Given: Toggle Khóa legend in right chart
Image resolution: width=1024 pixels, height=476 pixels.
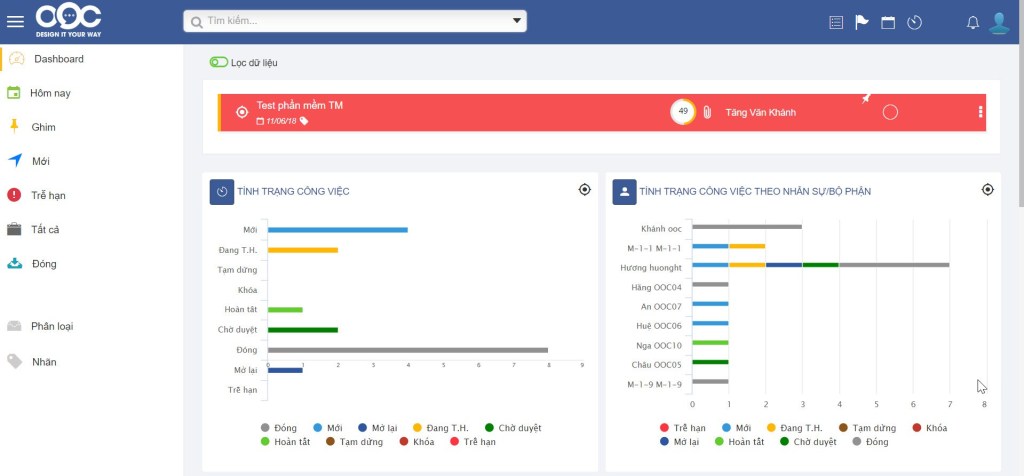Looking at the screenshot, I should tap(929, 428).
